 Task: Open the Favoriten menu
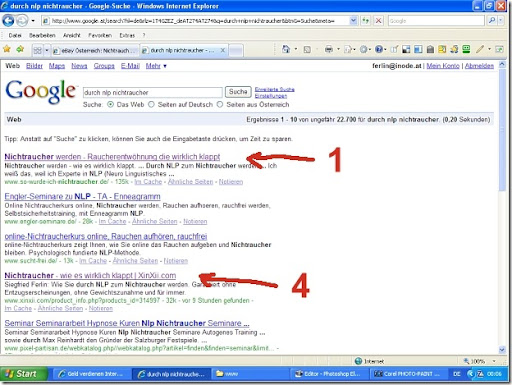pyautogui.click(x=100, y=35)
